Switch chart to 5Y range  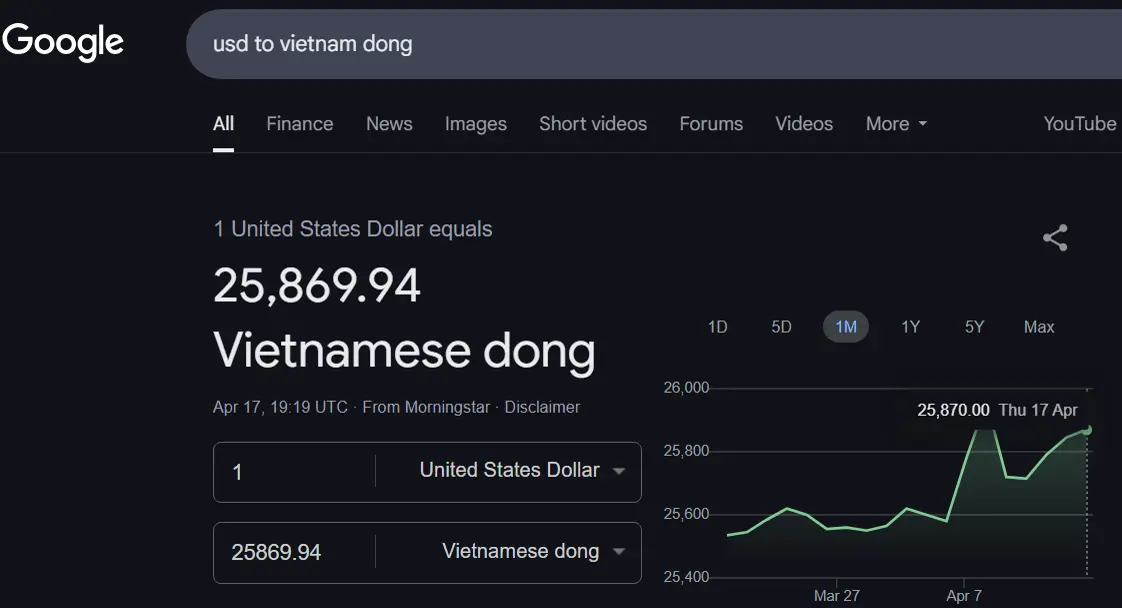coord(974,327)
